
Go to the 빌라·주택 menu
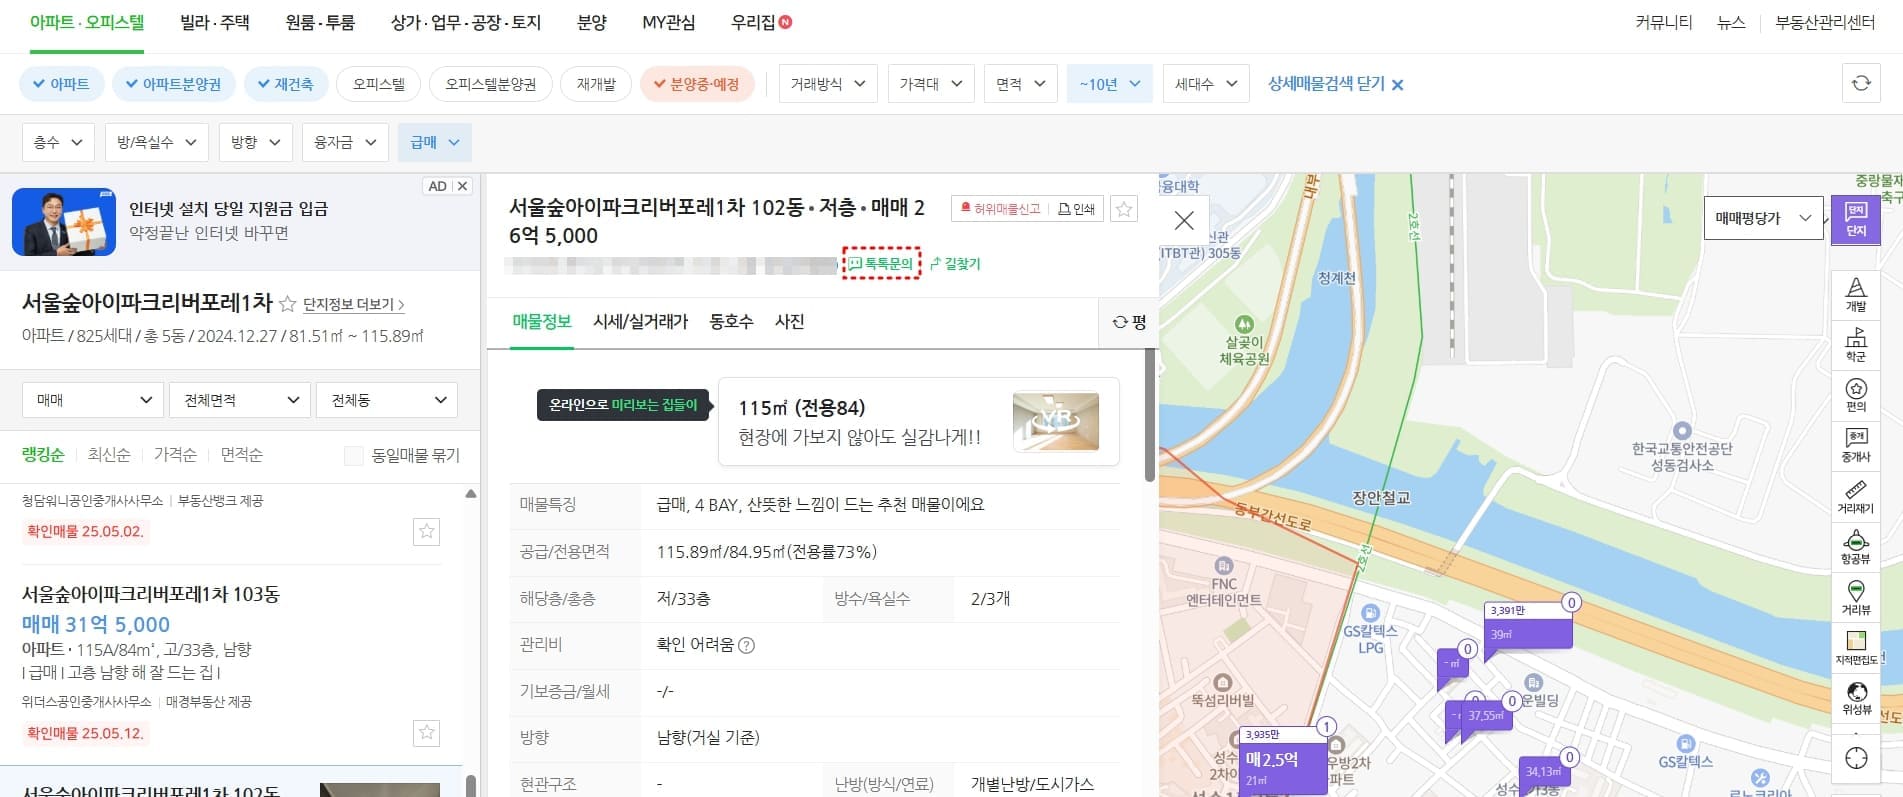(215, 22)
